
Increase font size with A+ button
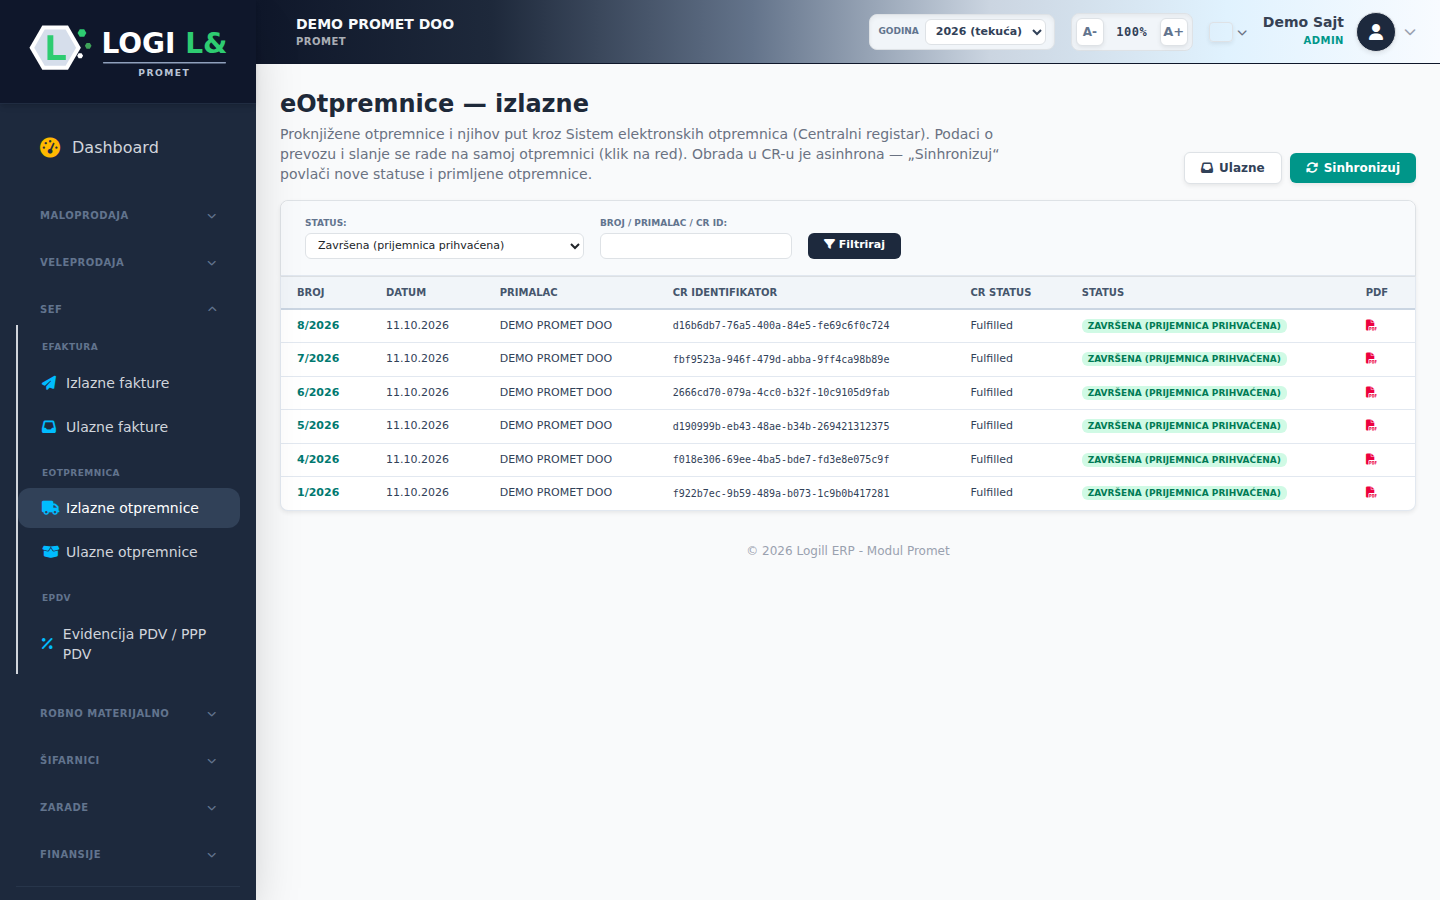tap(1173, 32)
